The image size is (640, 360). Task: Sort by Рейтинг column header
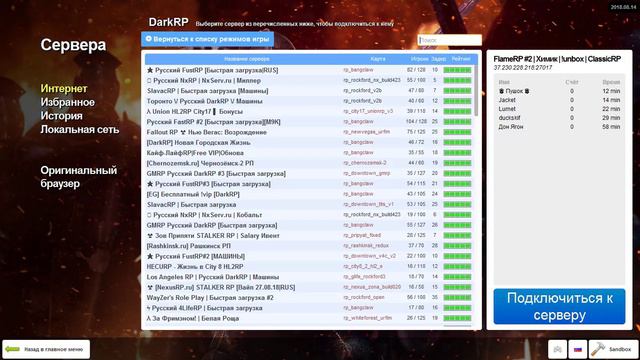(461, 59)
